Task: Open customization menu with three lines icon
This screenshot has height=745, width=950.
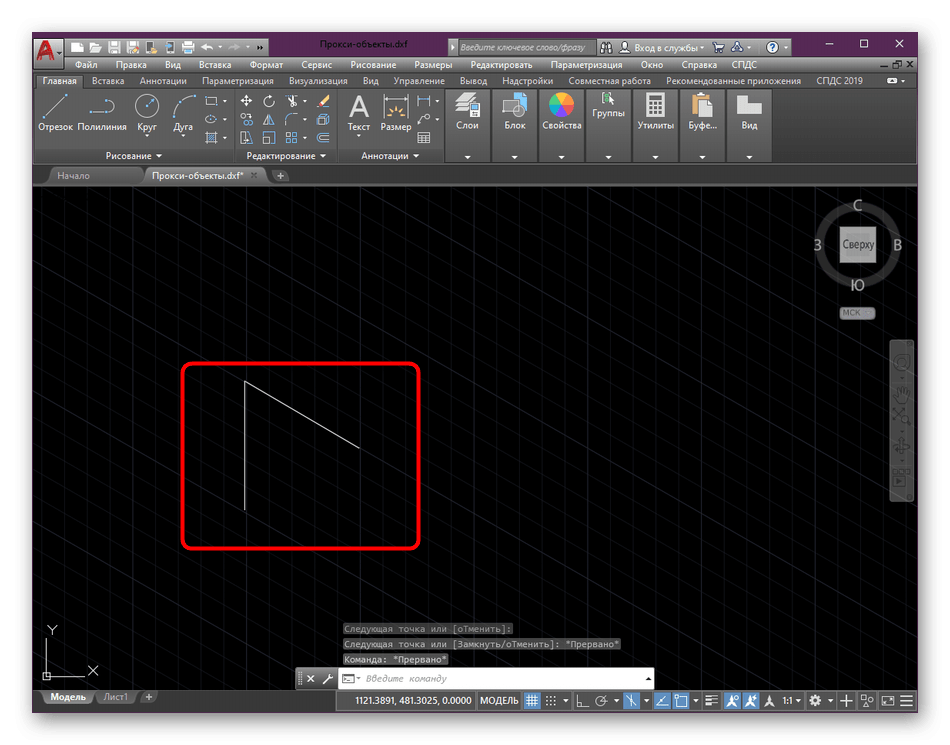Action: [x=906, y=700]
